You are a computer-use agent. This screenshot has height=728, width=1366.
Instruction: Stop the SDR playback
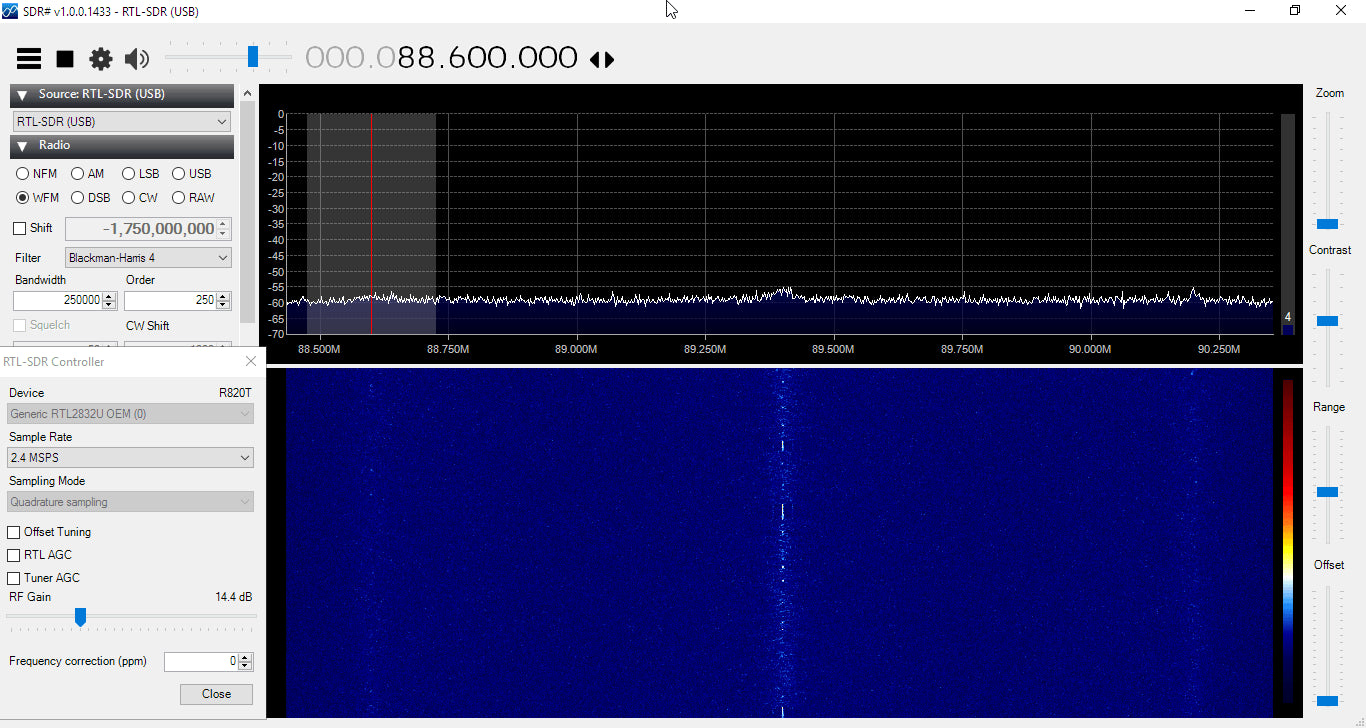click(x=64, y=58)
